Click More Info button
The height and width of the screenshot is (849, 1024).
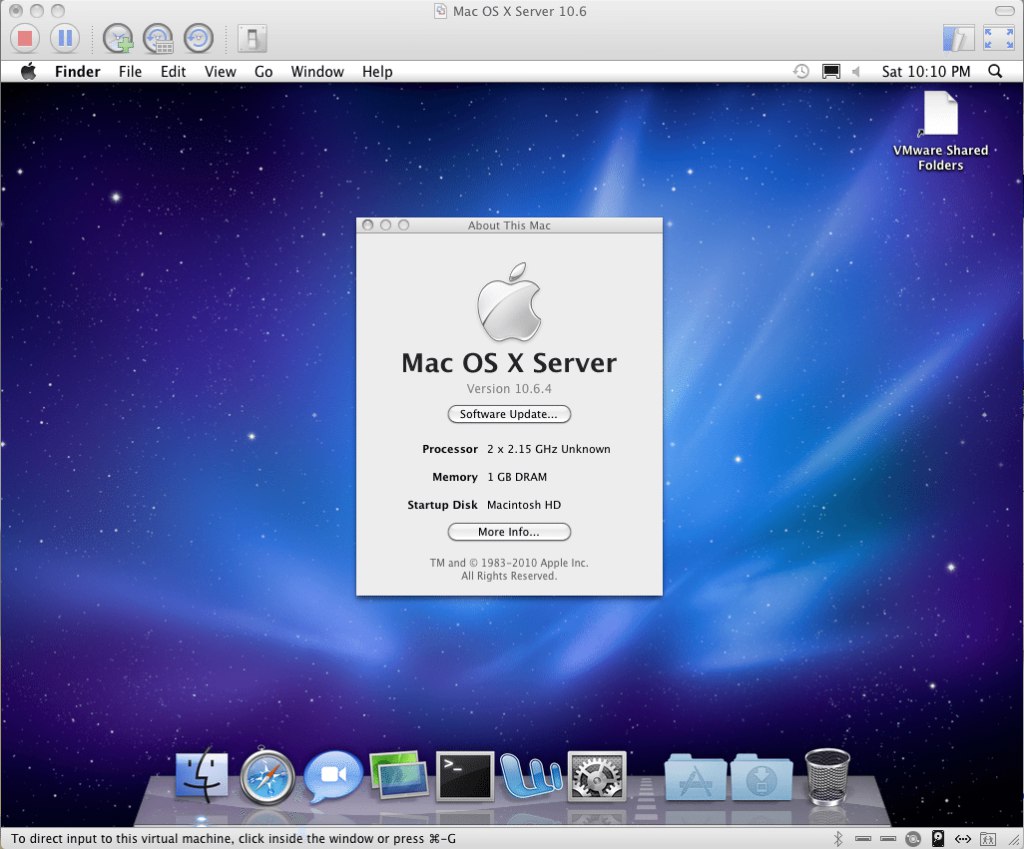[x=509, y=532]
